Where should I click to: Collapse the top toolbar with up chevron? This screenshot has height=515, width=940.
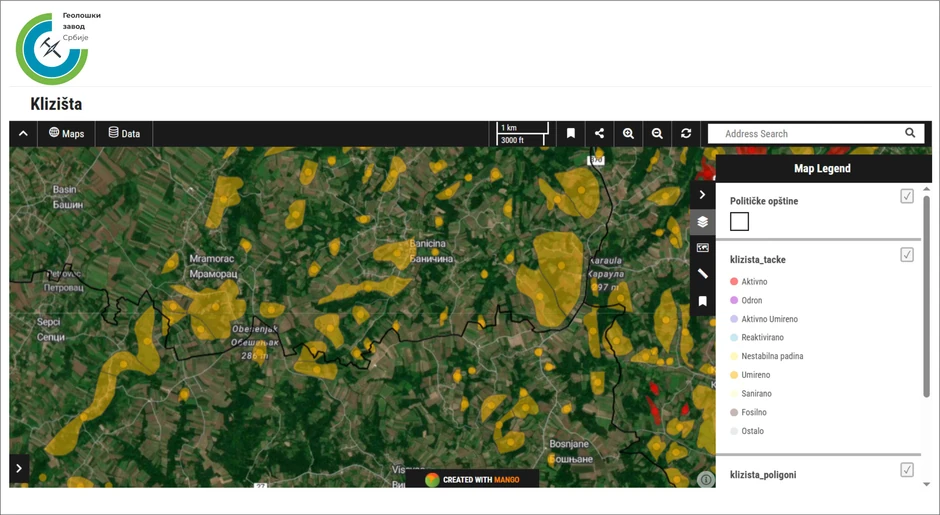point(23,133)
